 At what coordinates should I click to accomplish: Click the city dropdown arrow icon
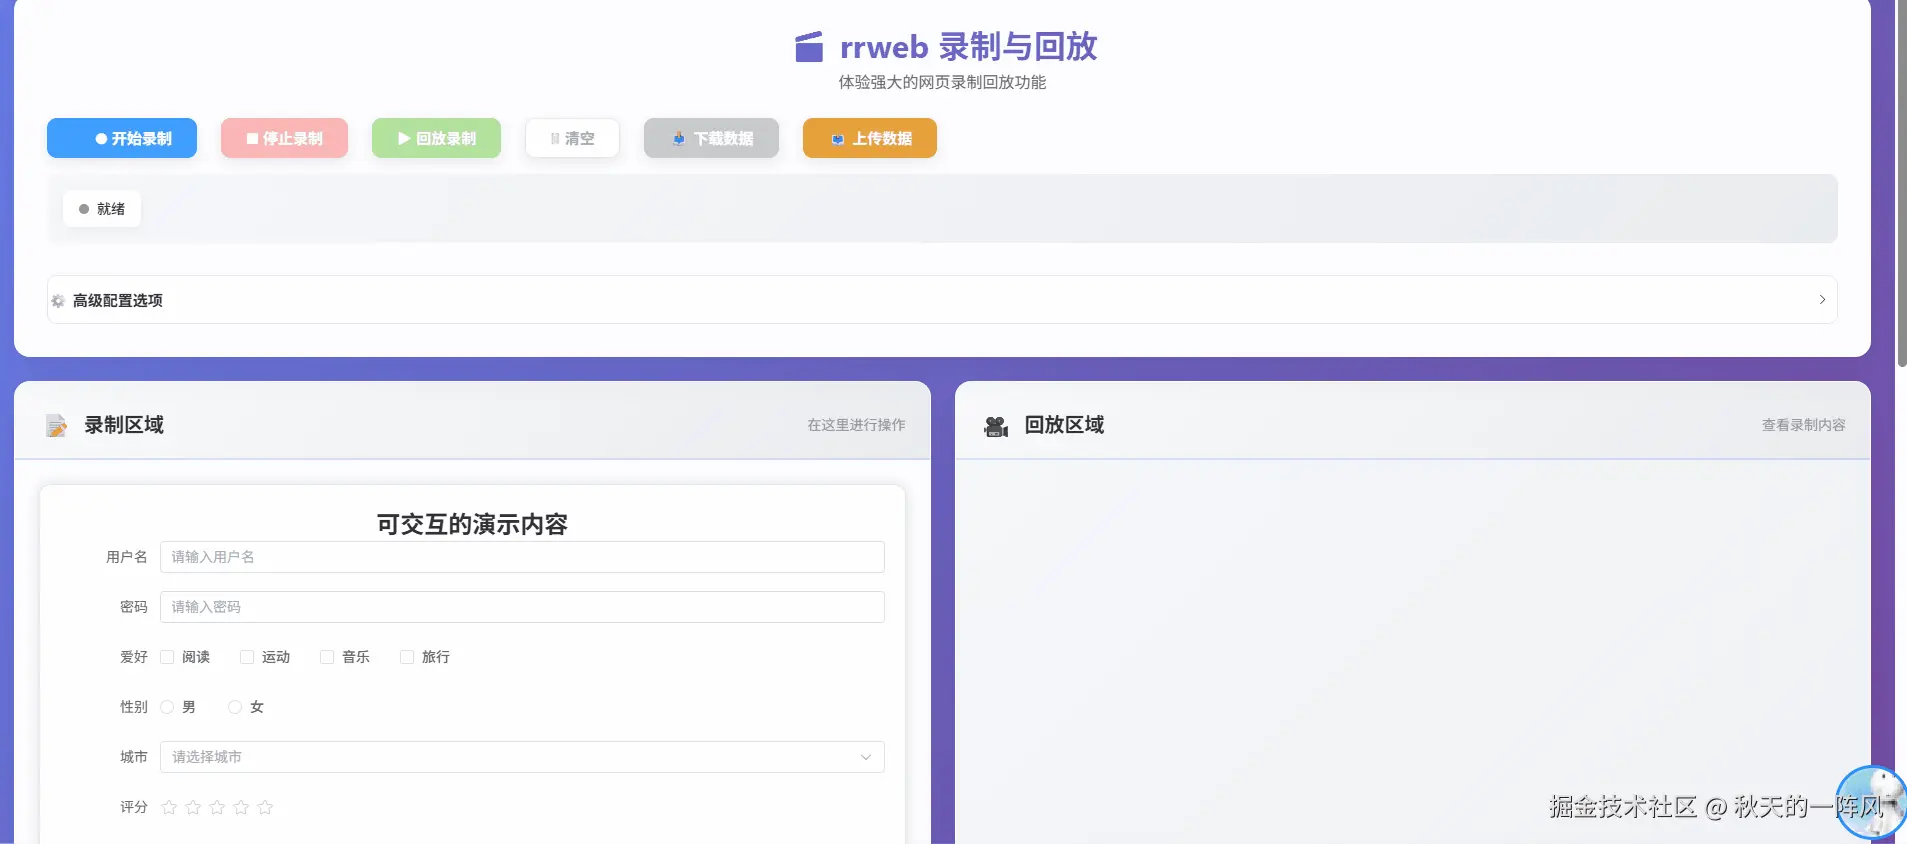(x=866, y=757)
